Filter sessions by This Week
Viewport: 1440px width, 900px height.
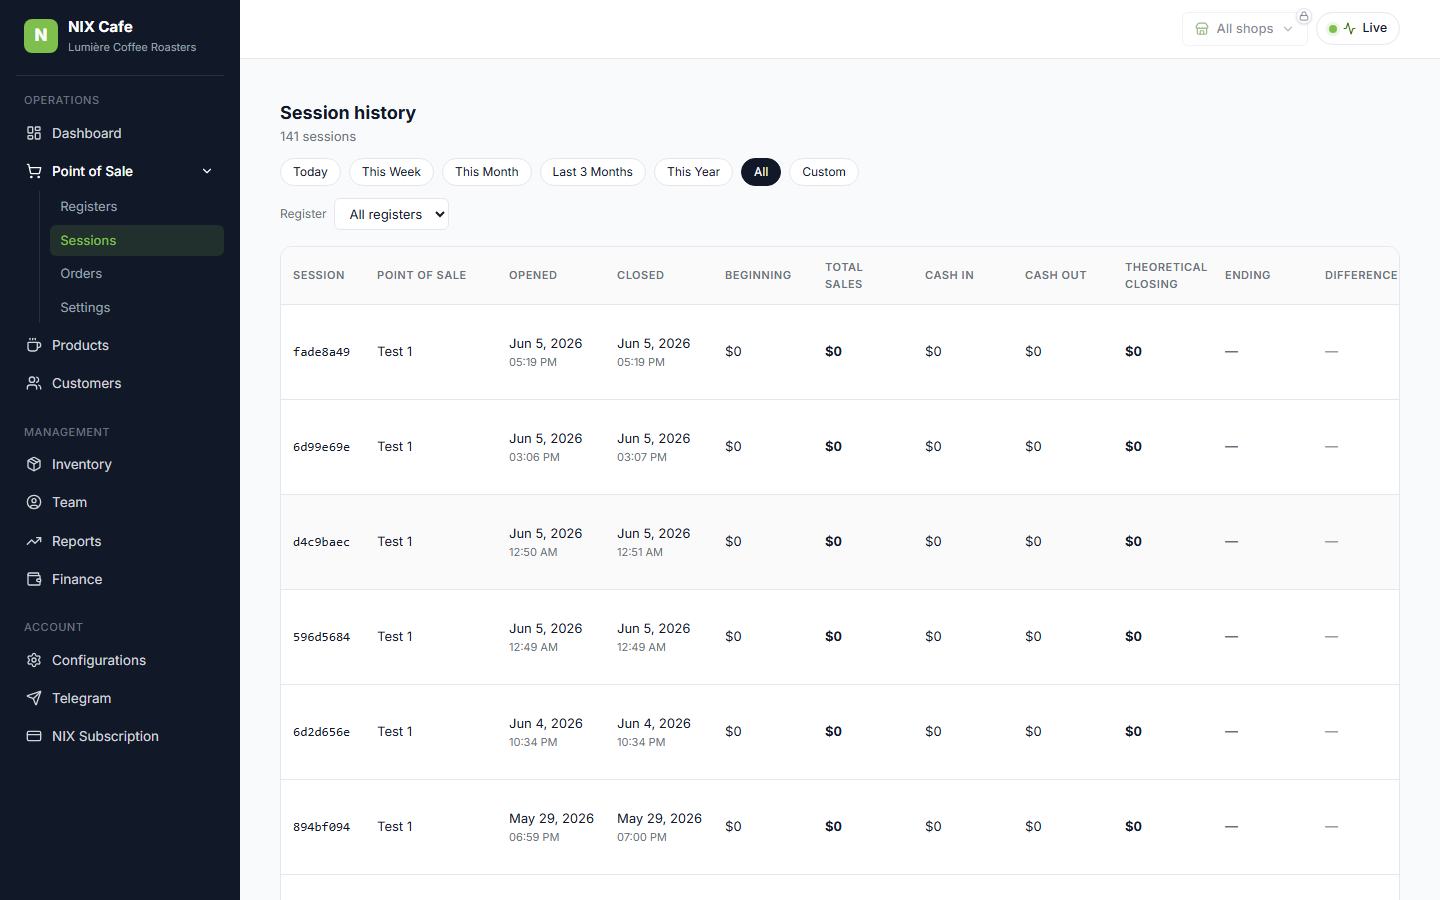(391, 172)
